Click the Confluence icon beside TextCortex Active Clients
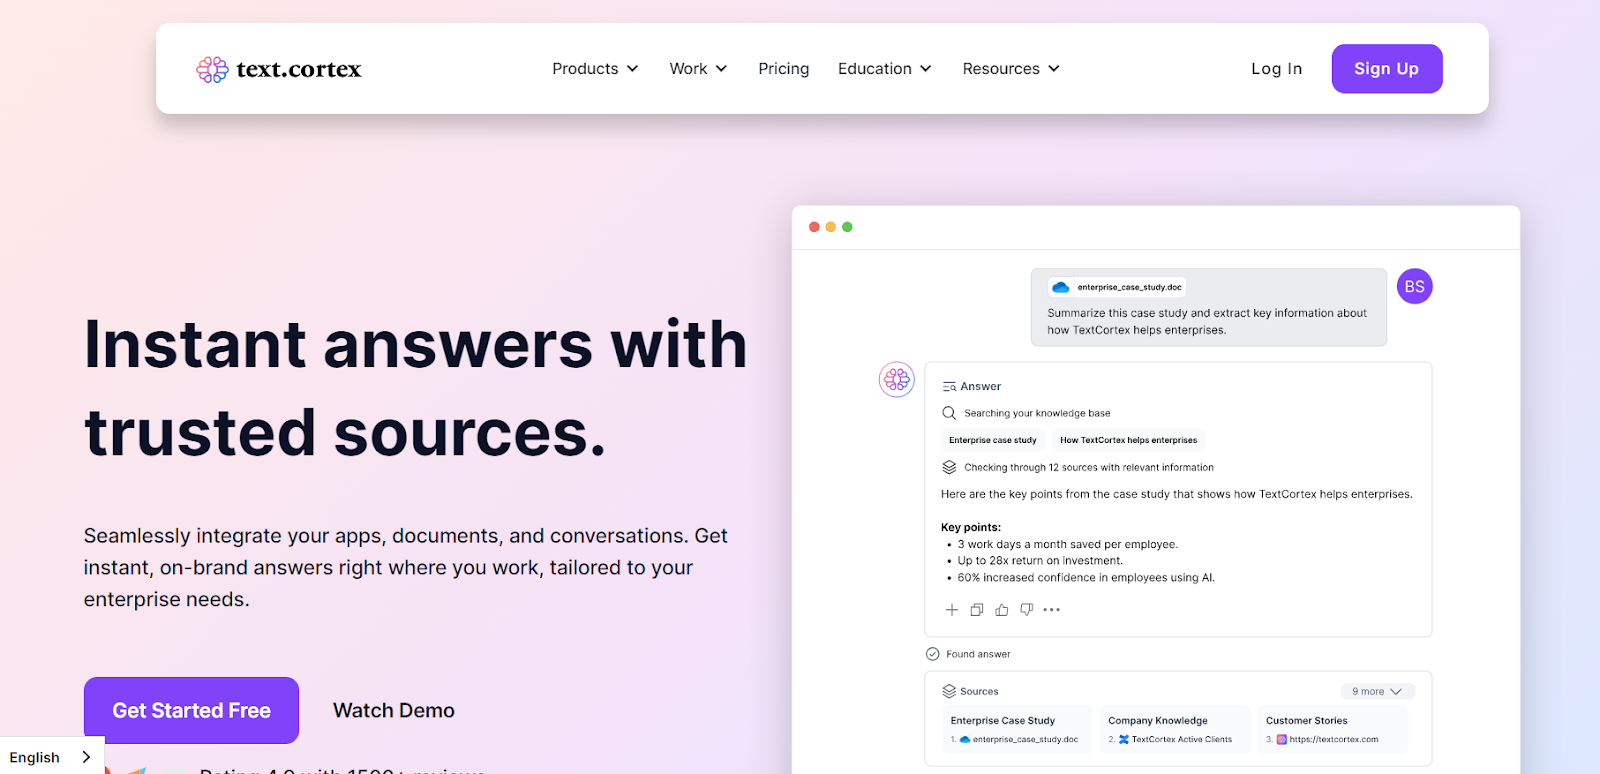1600x774 pixels. click(x=1124, y=740)
